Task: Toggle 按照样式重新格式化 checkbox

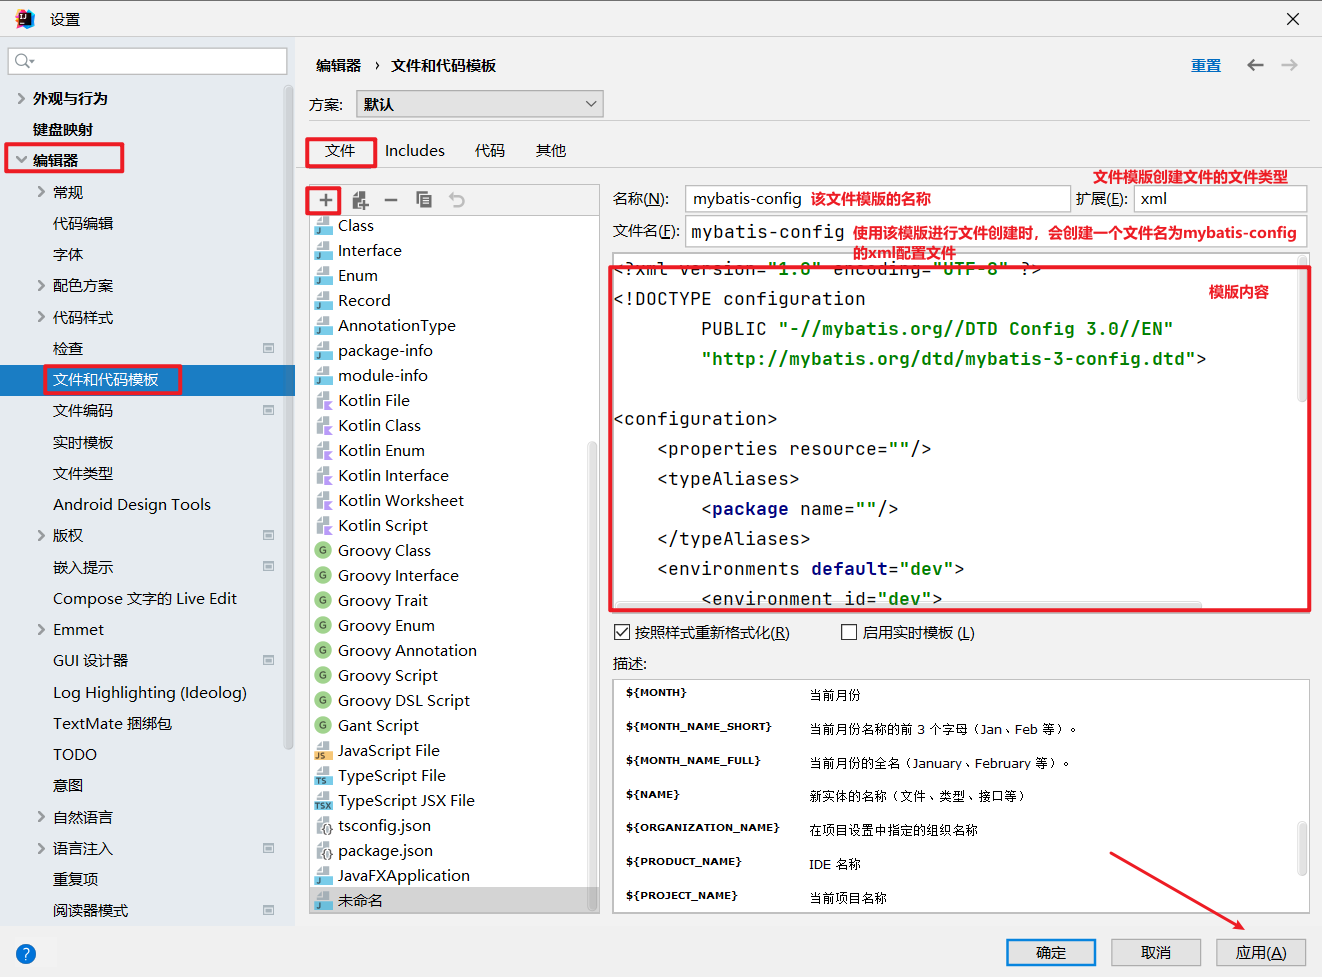Action: (621, 632)
